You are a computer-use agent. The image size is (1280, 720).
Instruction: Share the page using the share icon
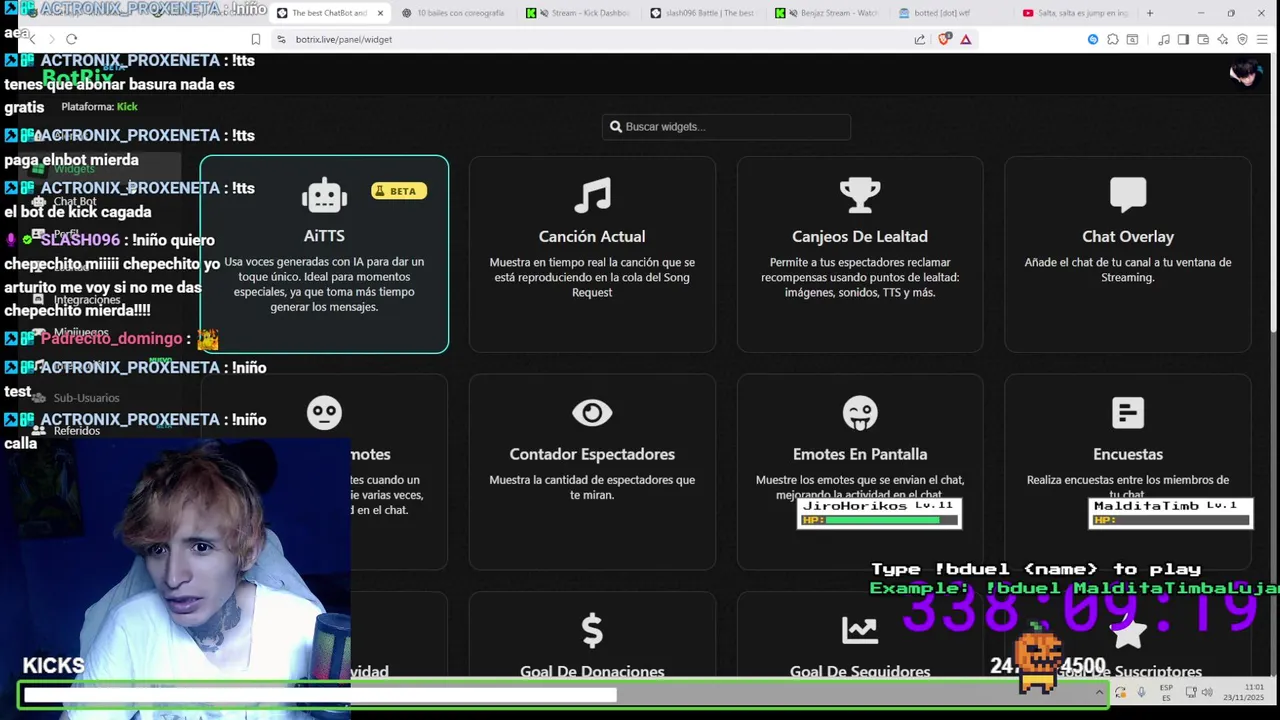point(920,39)
